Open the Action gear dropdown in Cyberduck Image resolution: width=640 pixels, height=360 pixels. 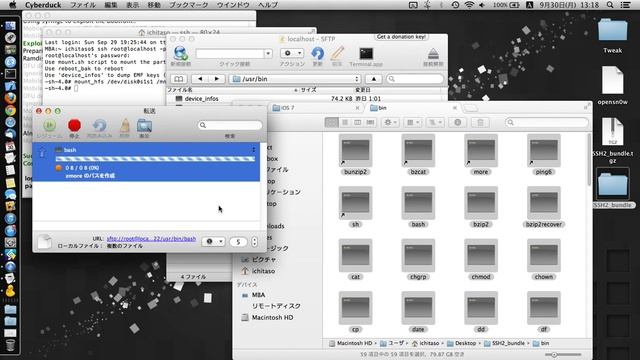coord(292,53)
